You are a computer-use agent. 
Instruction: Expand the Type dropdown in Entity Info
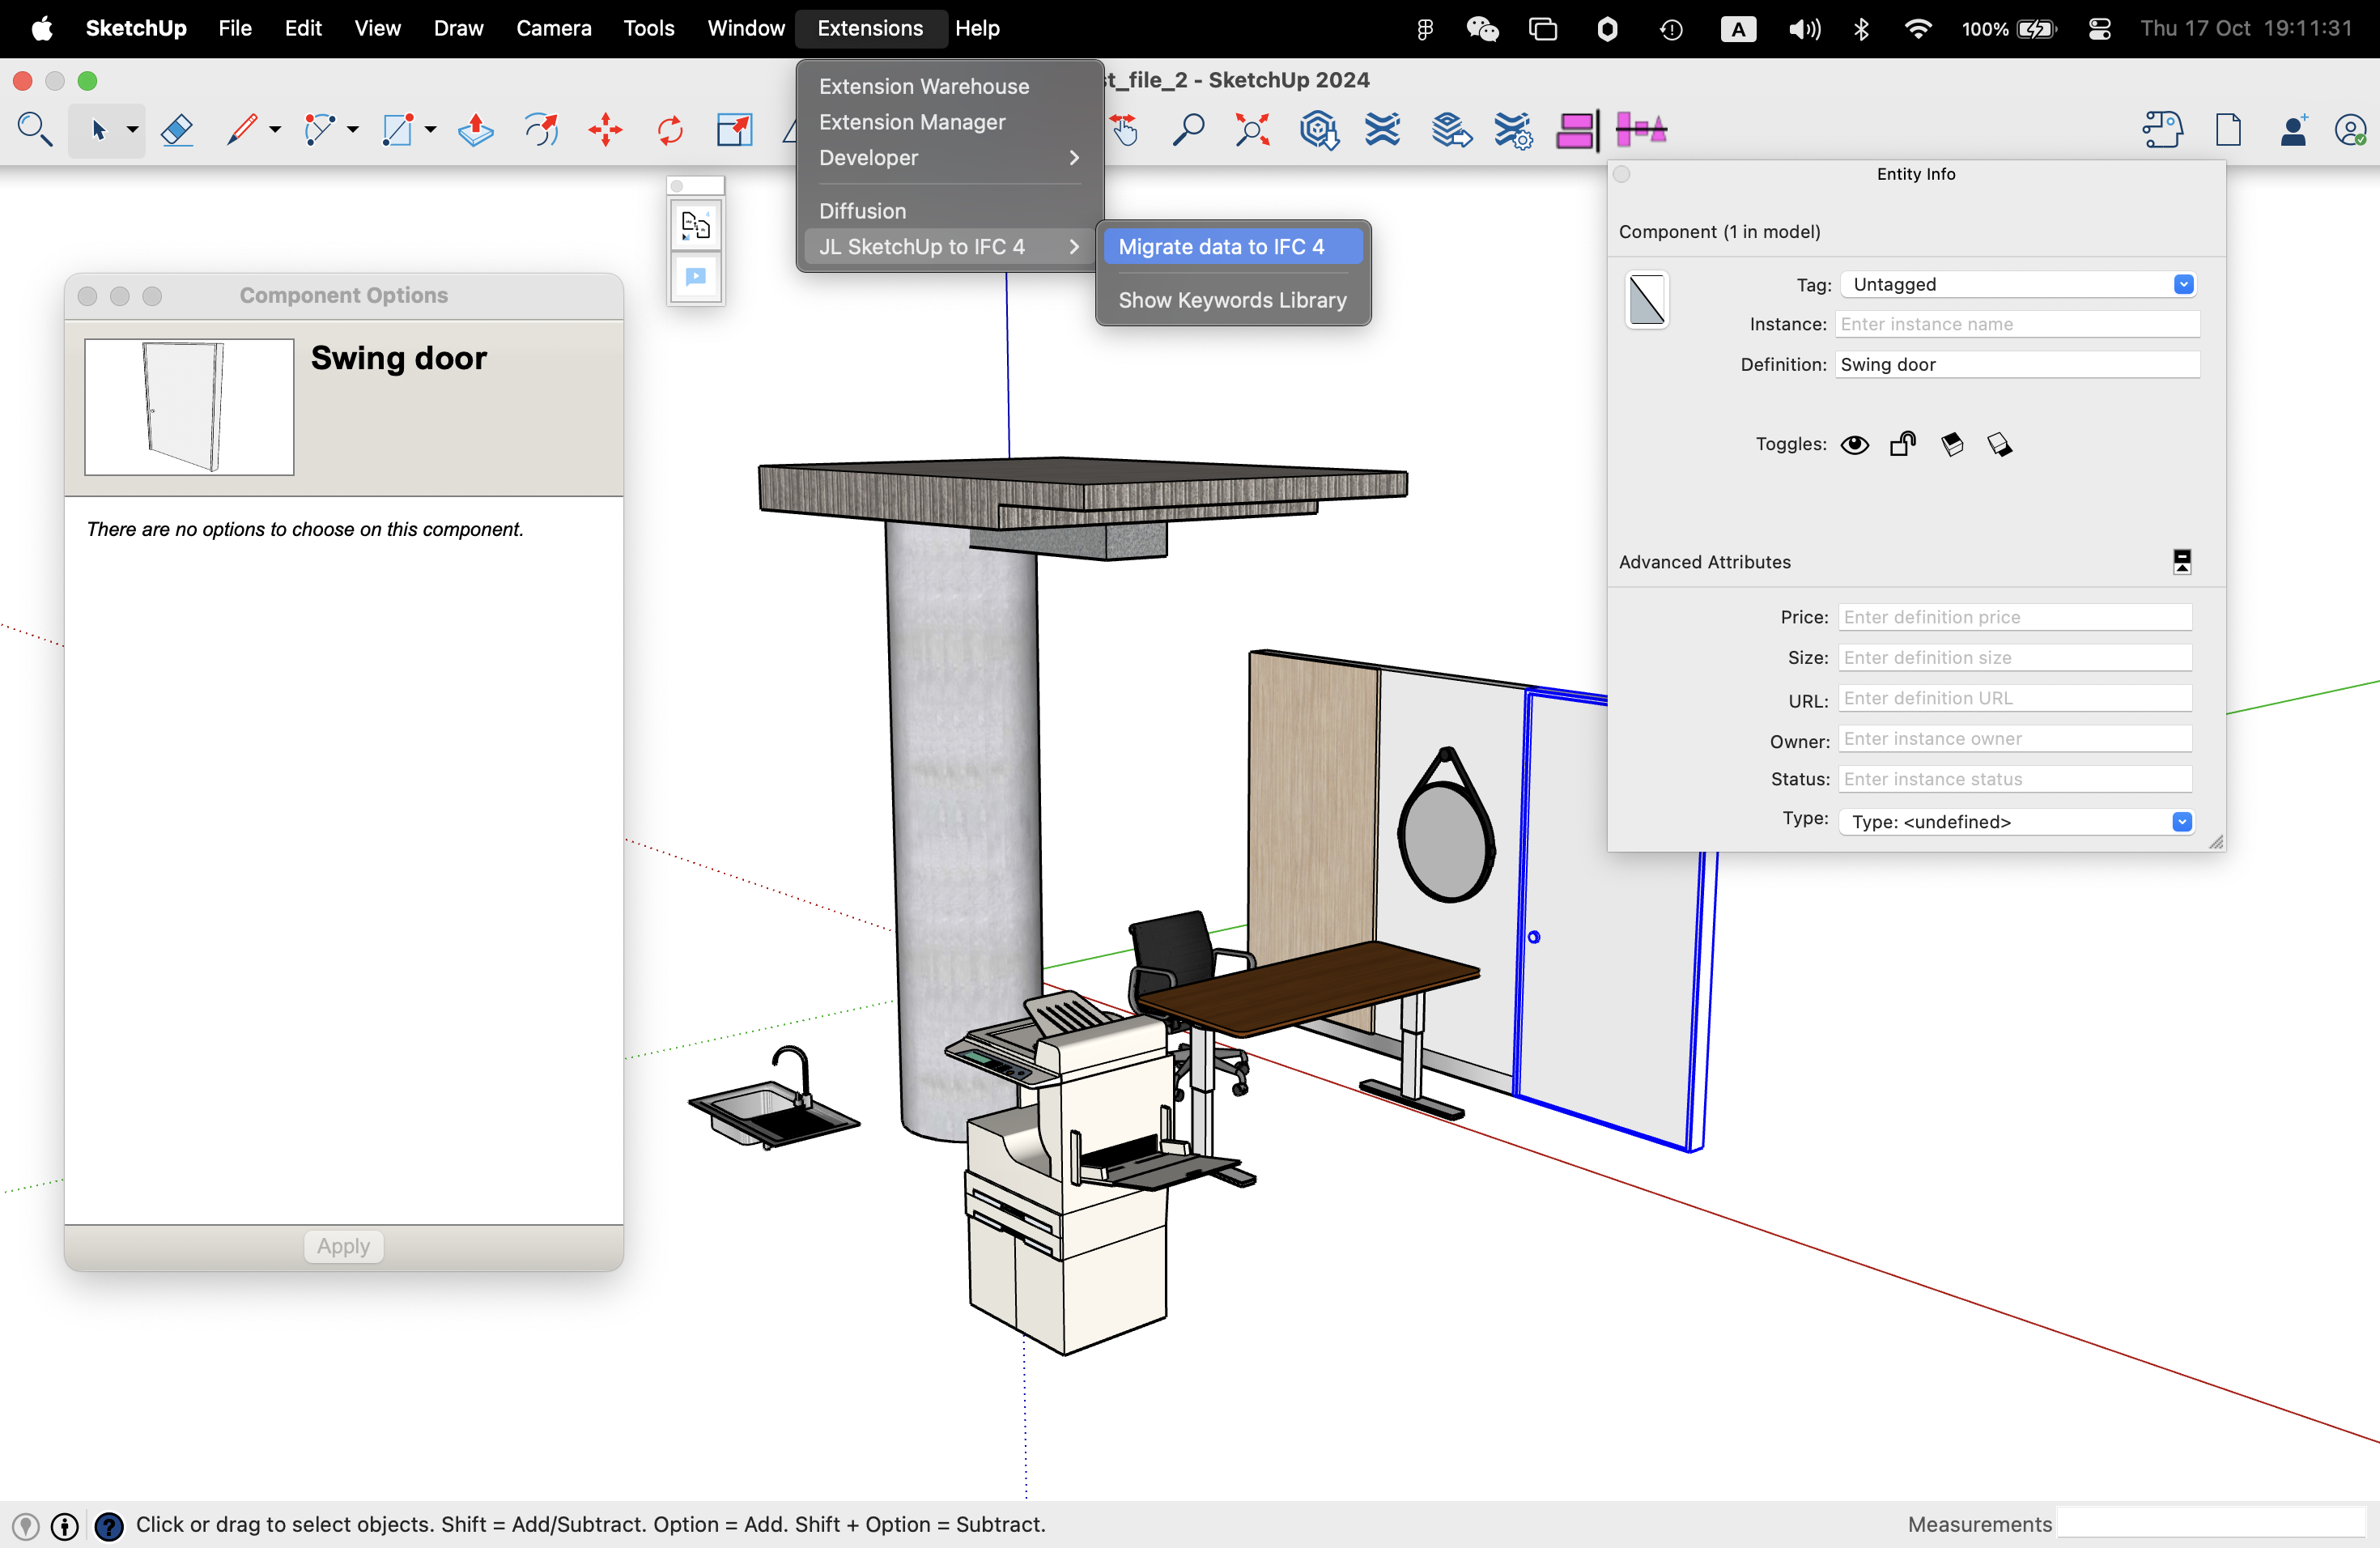coord(2182,819)
